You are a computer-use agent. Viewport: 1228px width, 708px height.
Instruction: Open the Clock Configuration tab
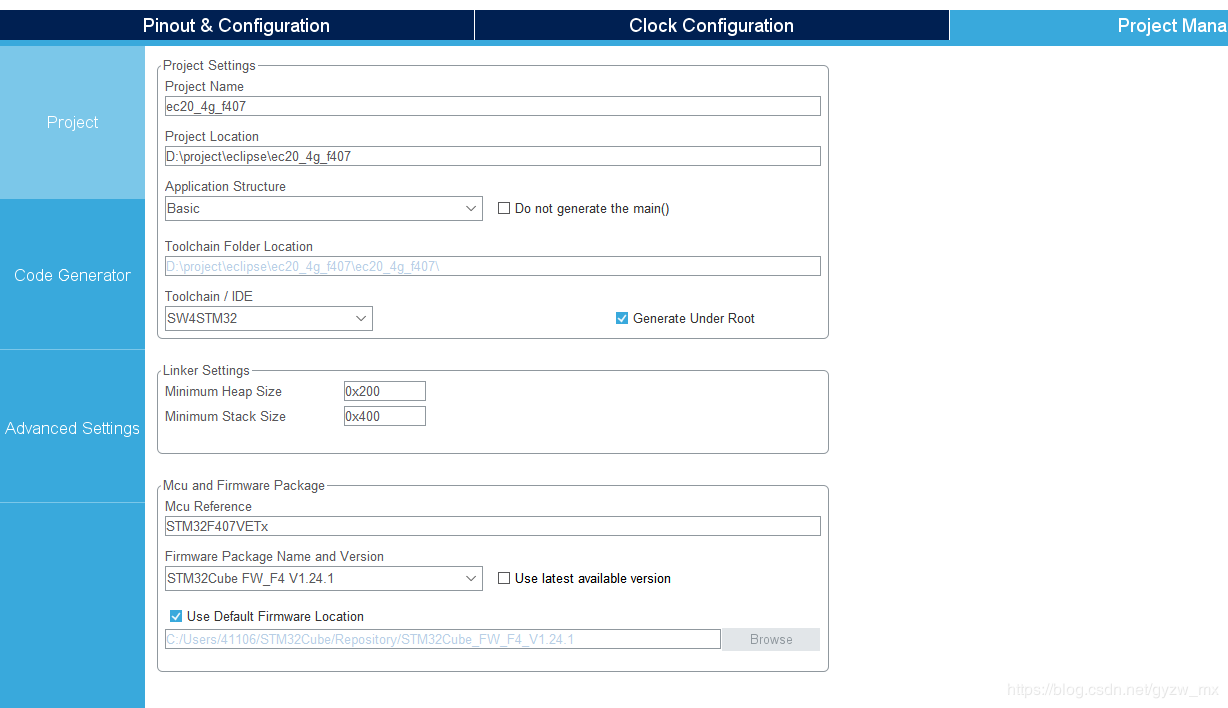coord(711,26)
